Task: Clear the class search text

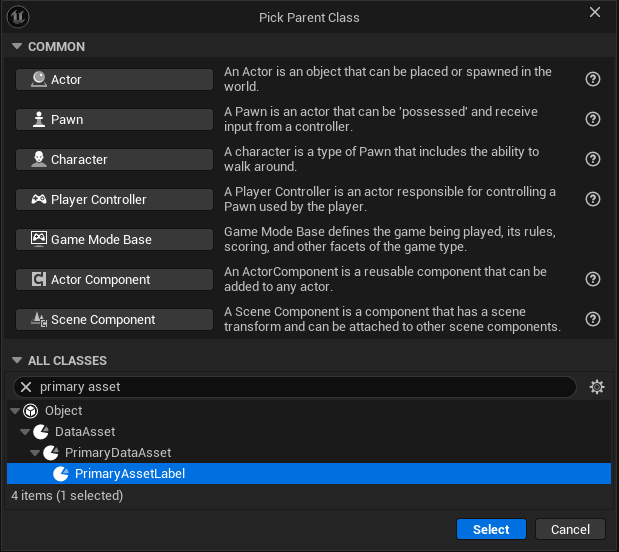Action: pos(26,387)
